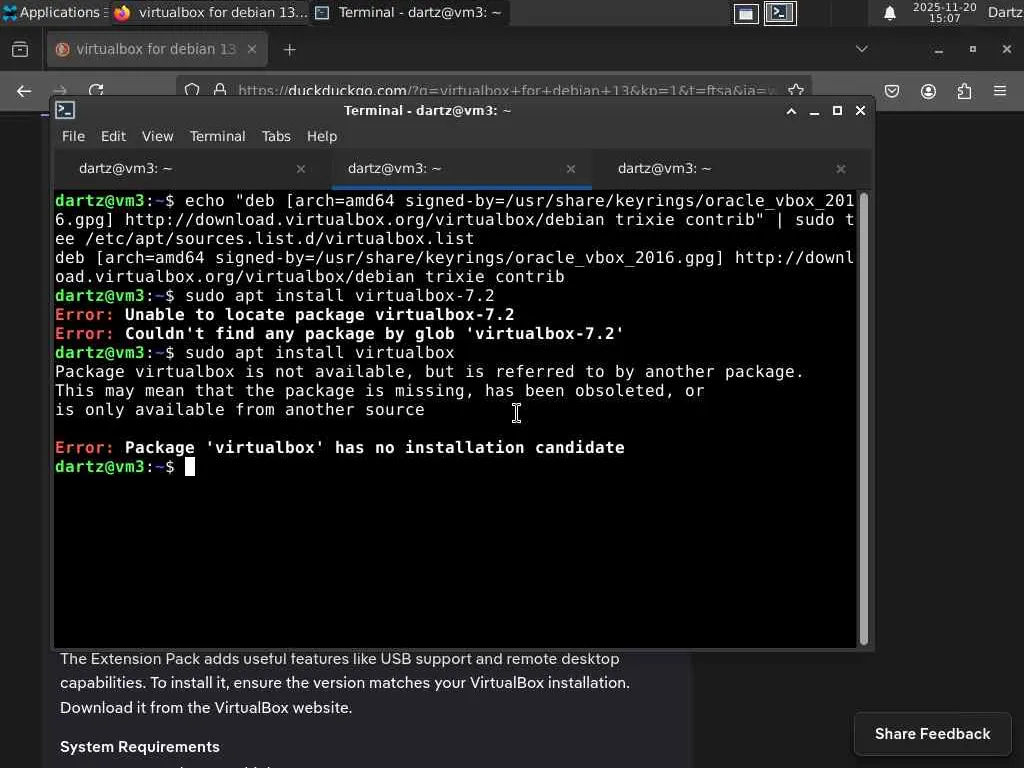1024x768 pixels.
Task: Close the middle terminal tab
Action: coord(571,169)
